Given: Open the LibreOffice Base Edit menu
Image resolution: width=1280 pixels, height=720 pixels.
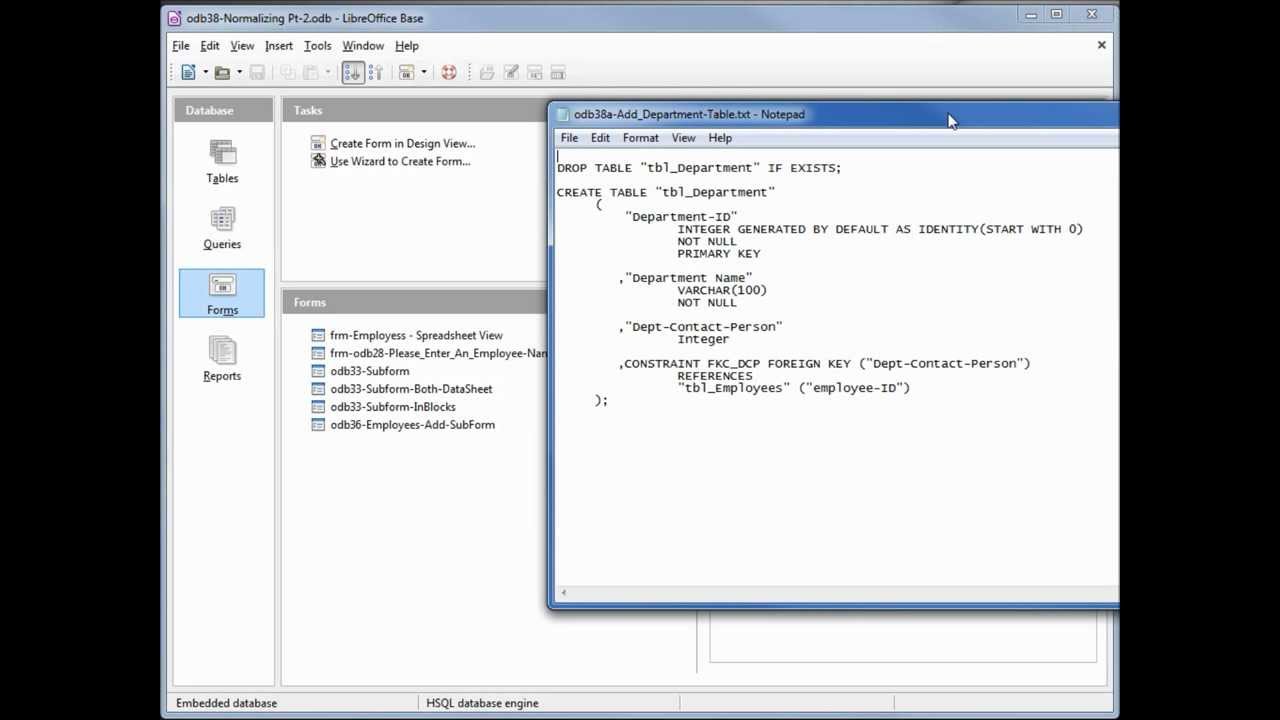Looking at the screenshot, I should click(x=210, y=46).
